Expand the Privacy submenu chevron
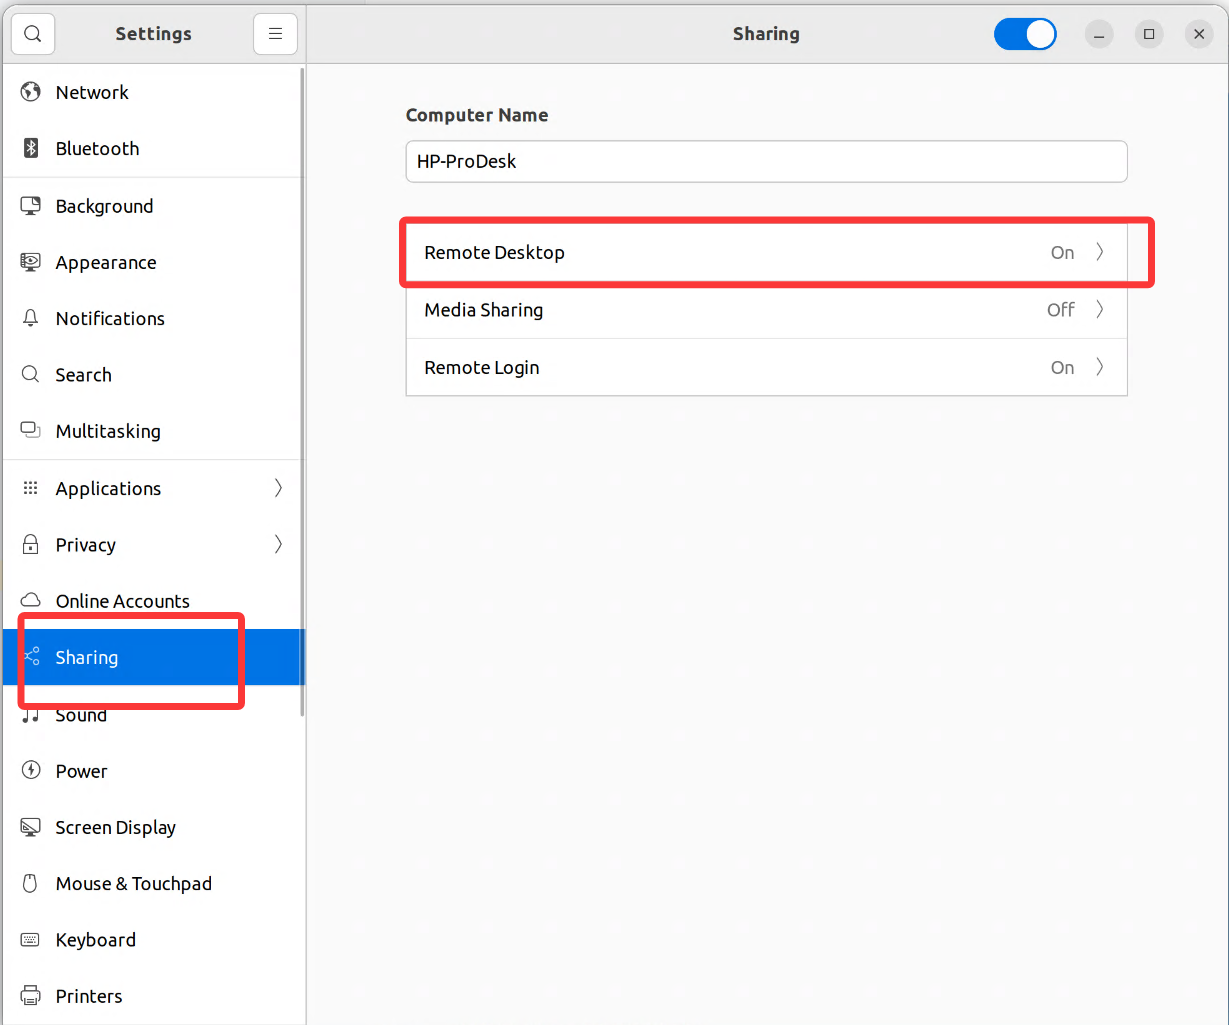 (278, 544)
